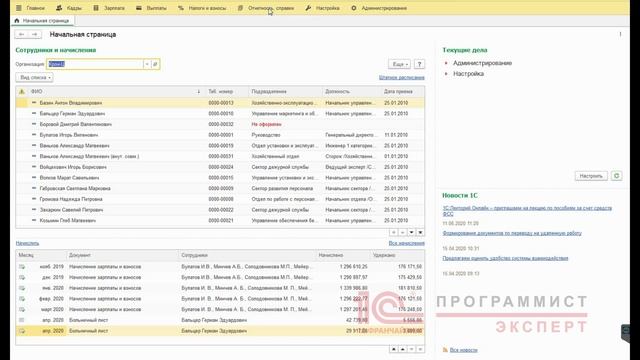The image size is (640, 360).
Task: Open the Администрирование menu section
Action: 379,8
